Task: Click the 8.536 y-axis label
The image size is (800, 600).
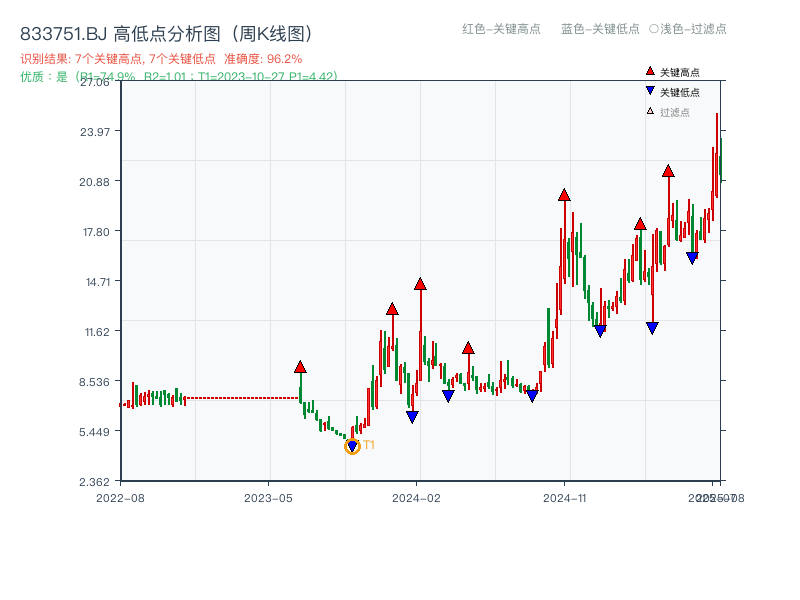Action: pyautogui.click(x=94, y=382)
